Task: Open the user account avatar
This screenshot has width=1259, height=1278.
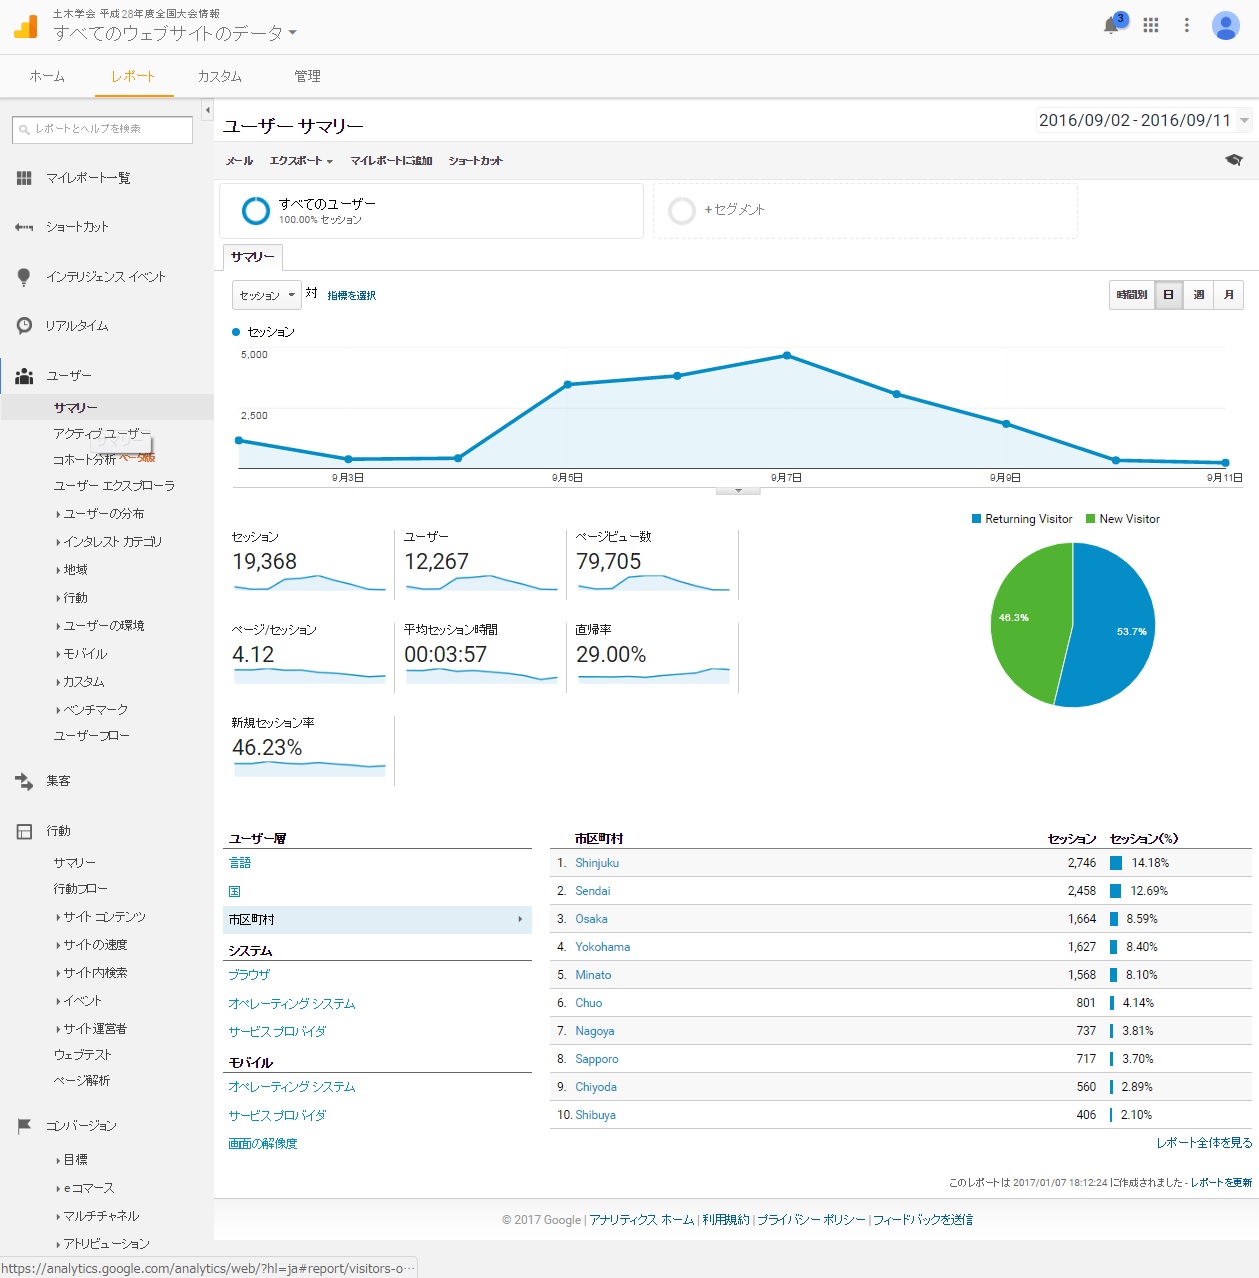Action: click(x=1226, y=26)
